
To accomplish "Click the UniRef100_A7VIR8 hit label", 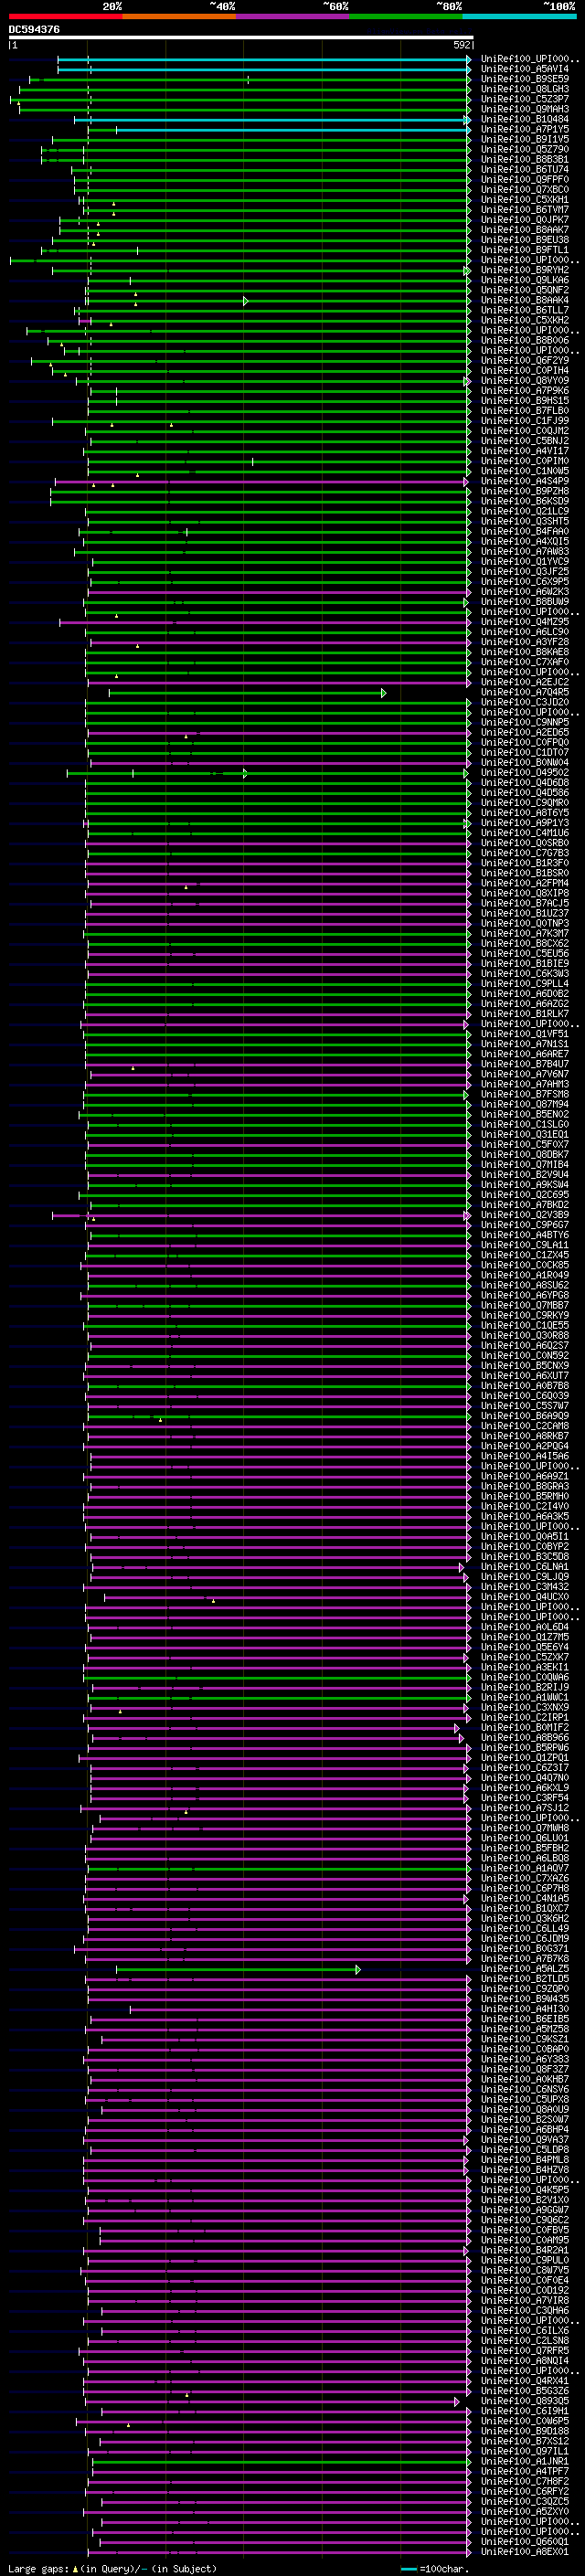I will (525, 2300).
